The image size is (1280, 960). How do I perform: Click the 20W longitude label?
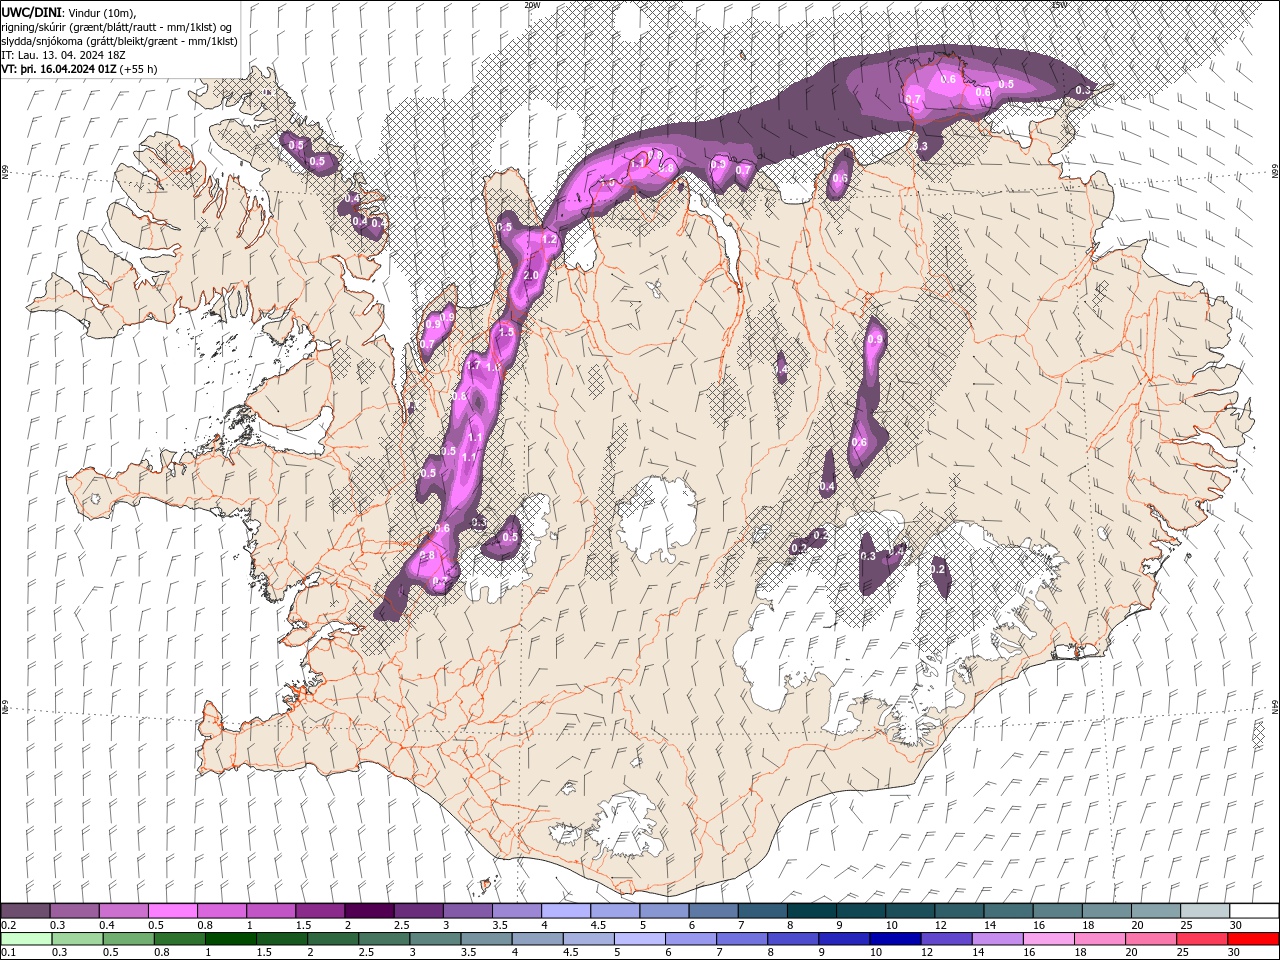pyautogui.click(x=532, y=5)
